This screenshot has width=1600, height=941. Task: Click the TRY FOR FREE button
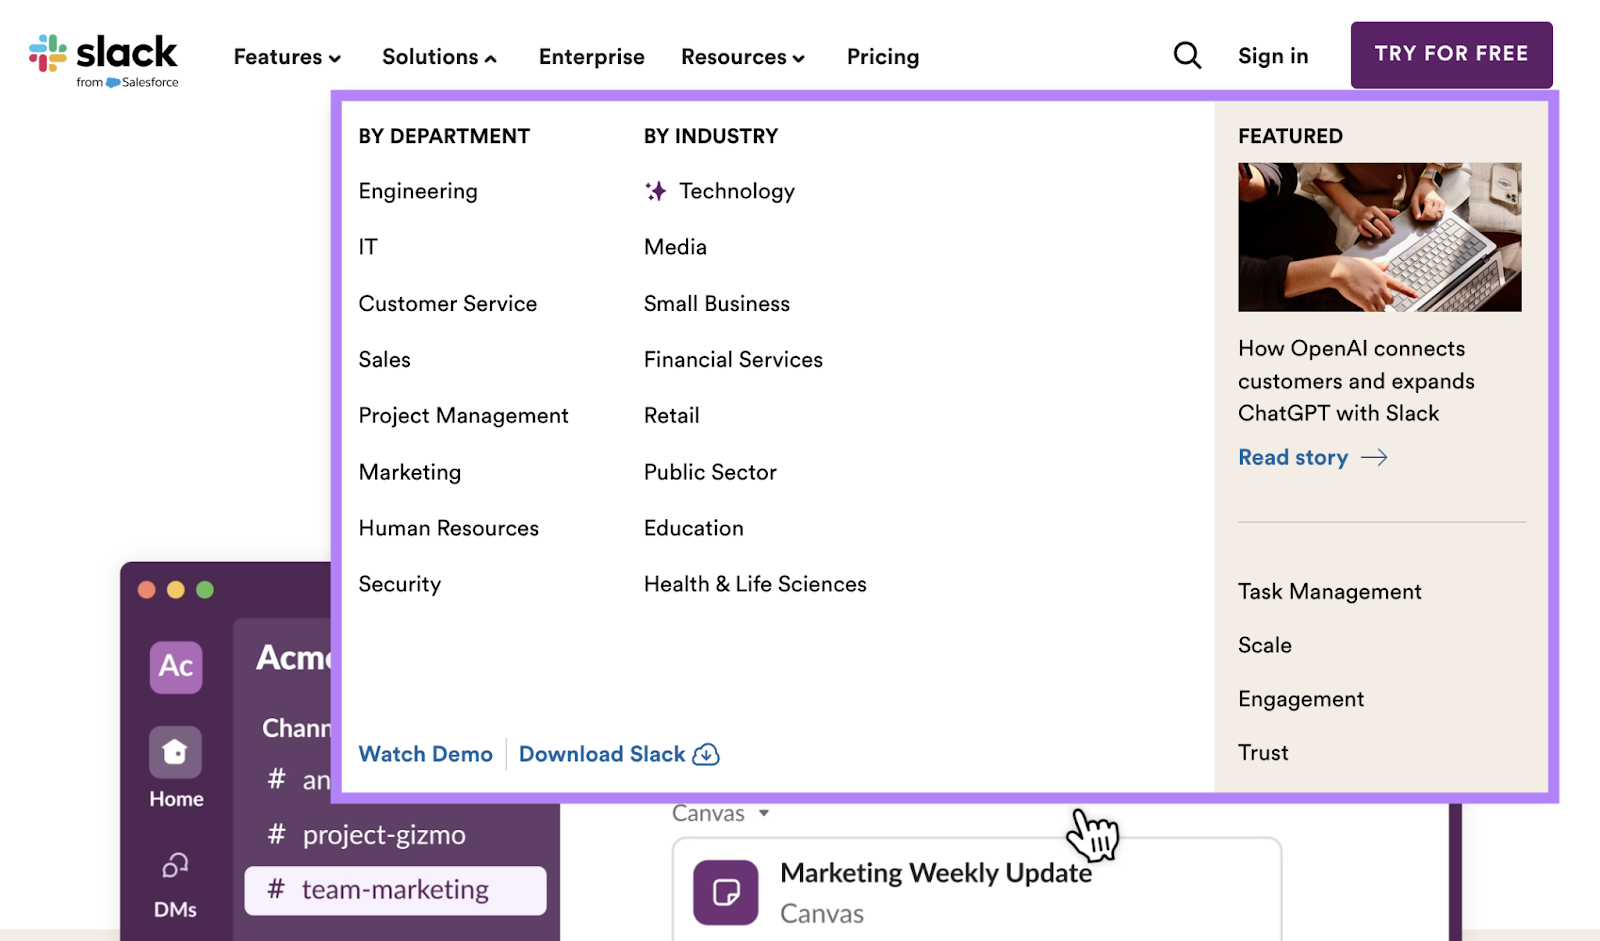pyautogui.click(x=1451, y=54)
